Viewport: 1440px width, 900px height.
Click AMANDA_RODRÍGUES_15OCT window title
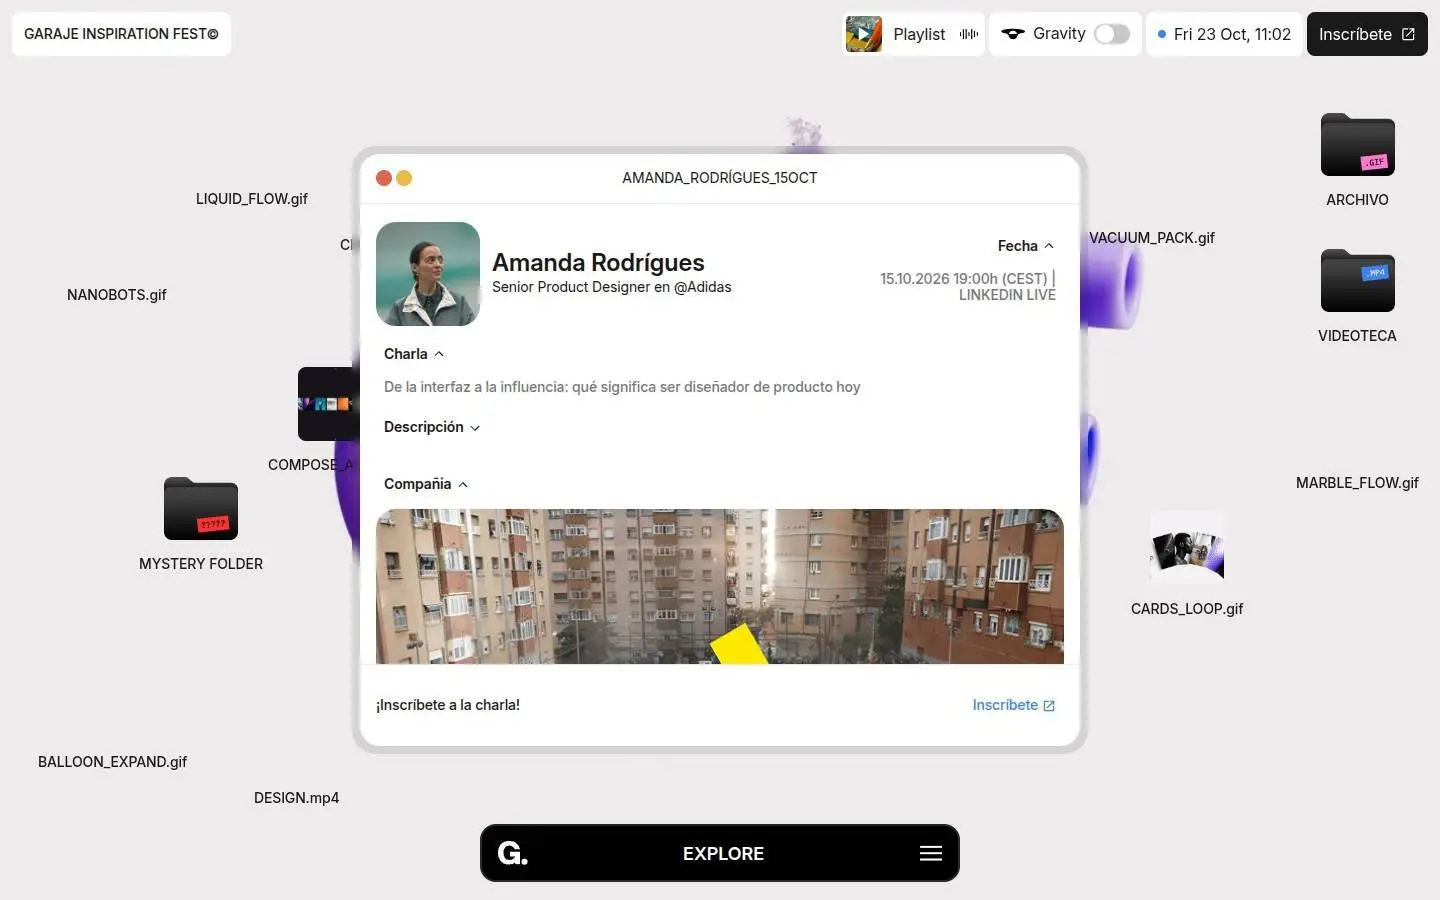click(720, 178)
